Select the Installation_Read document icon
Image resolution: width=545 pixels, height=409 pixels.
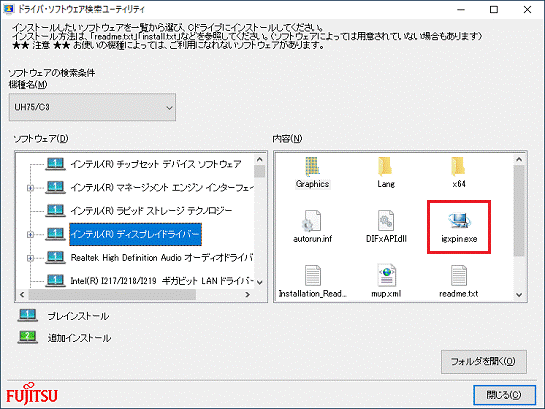coord(312,275)
